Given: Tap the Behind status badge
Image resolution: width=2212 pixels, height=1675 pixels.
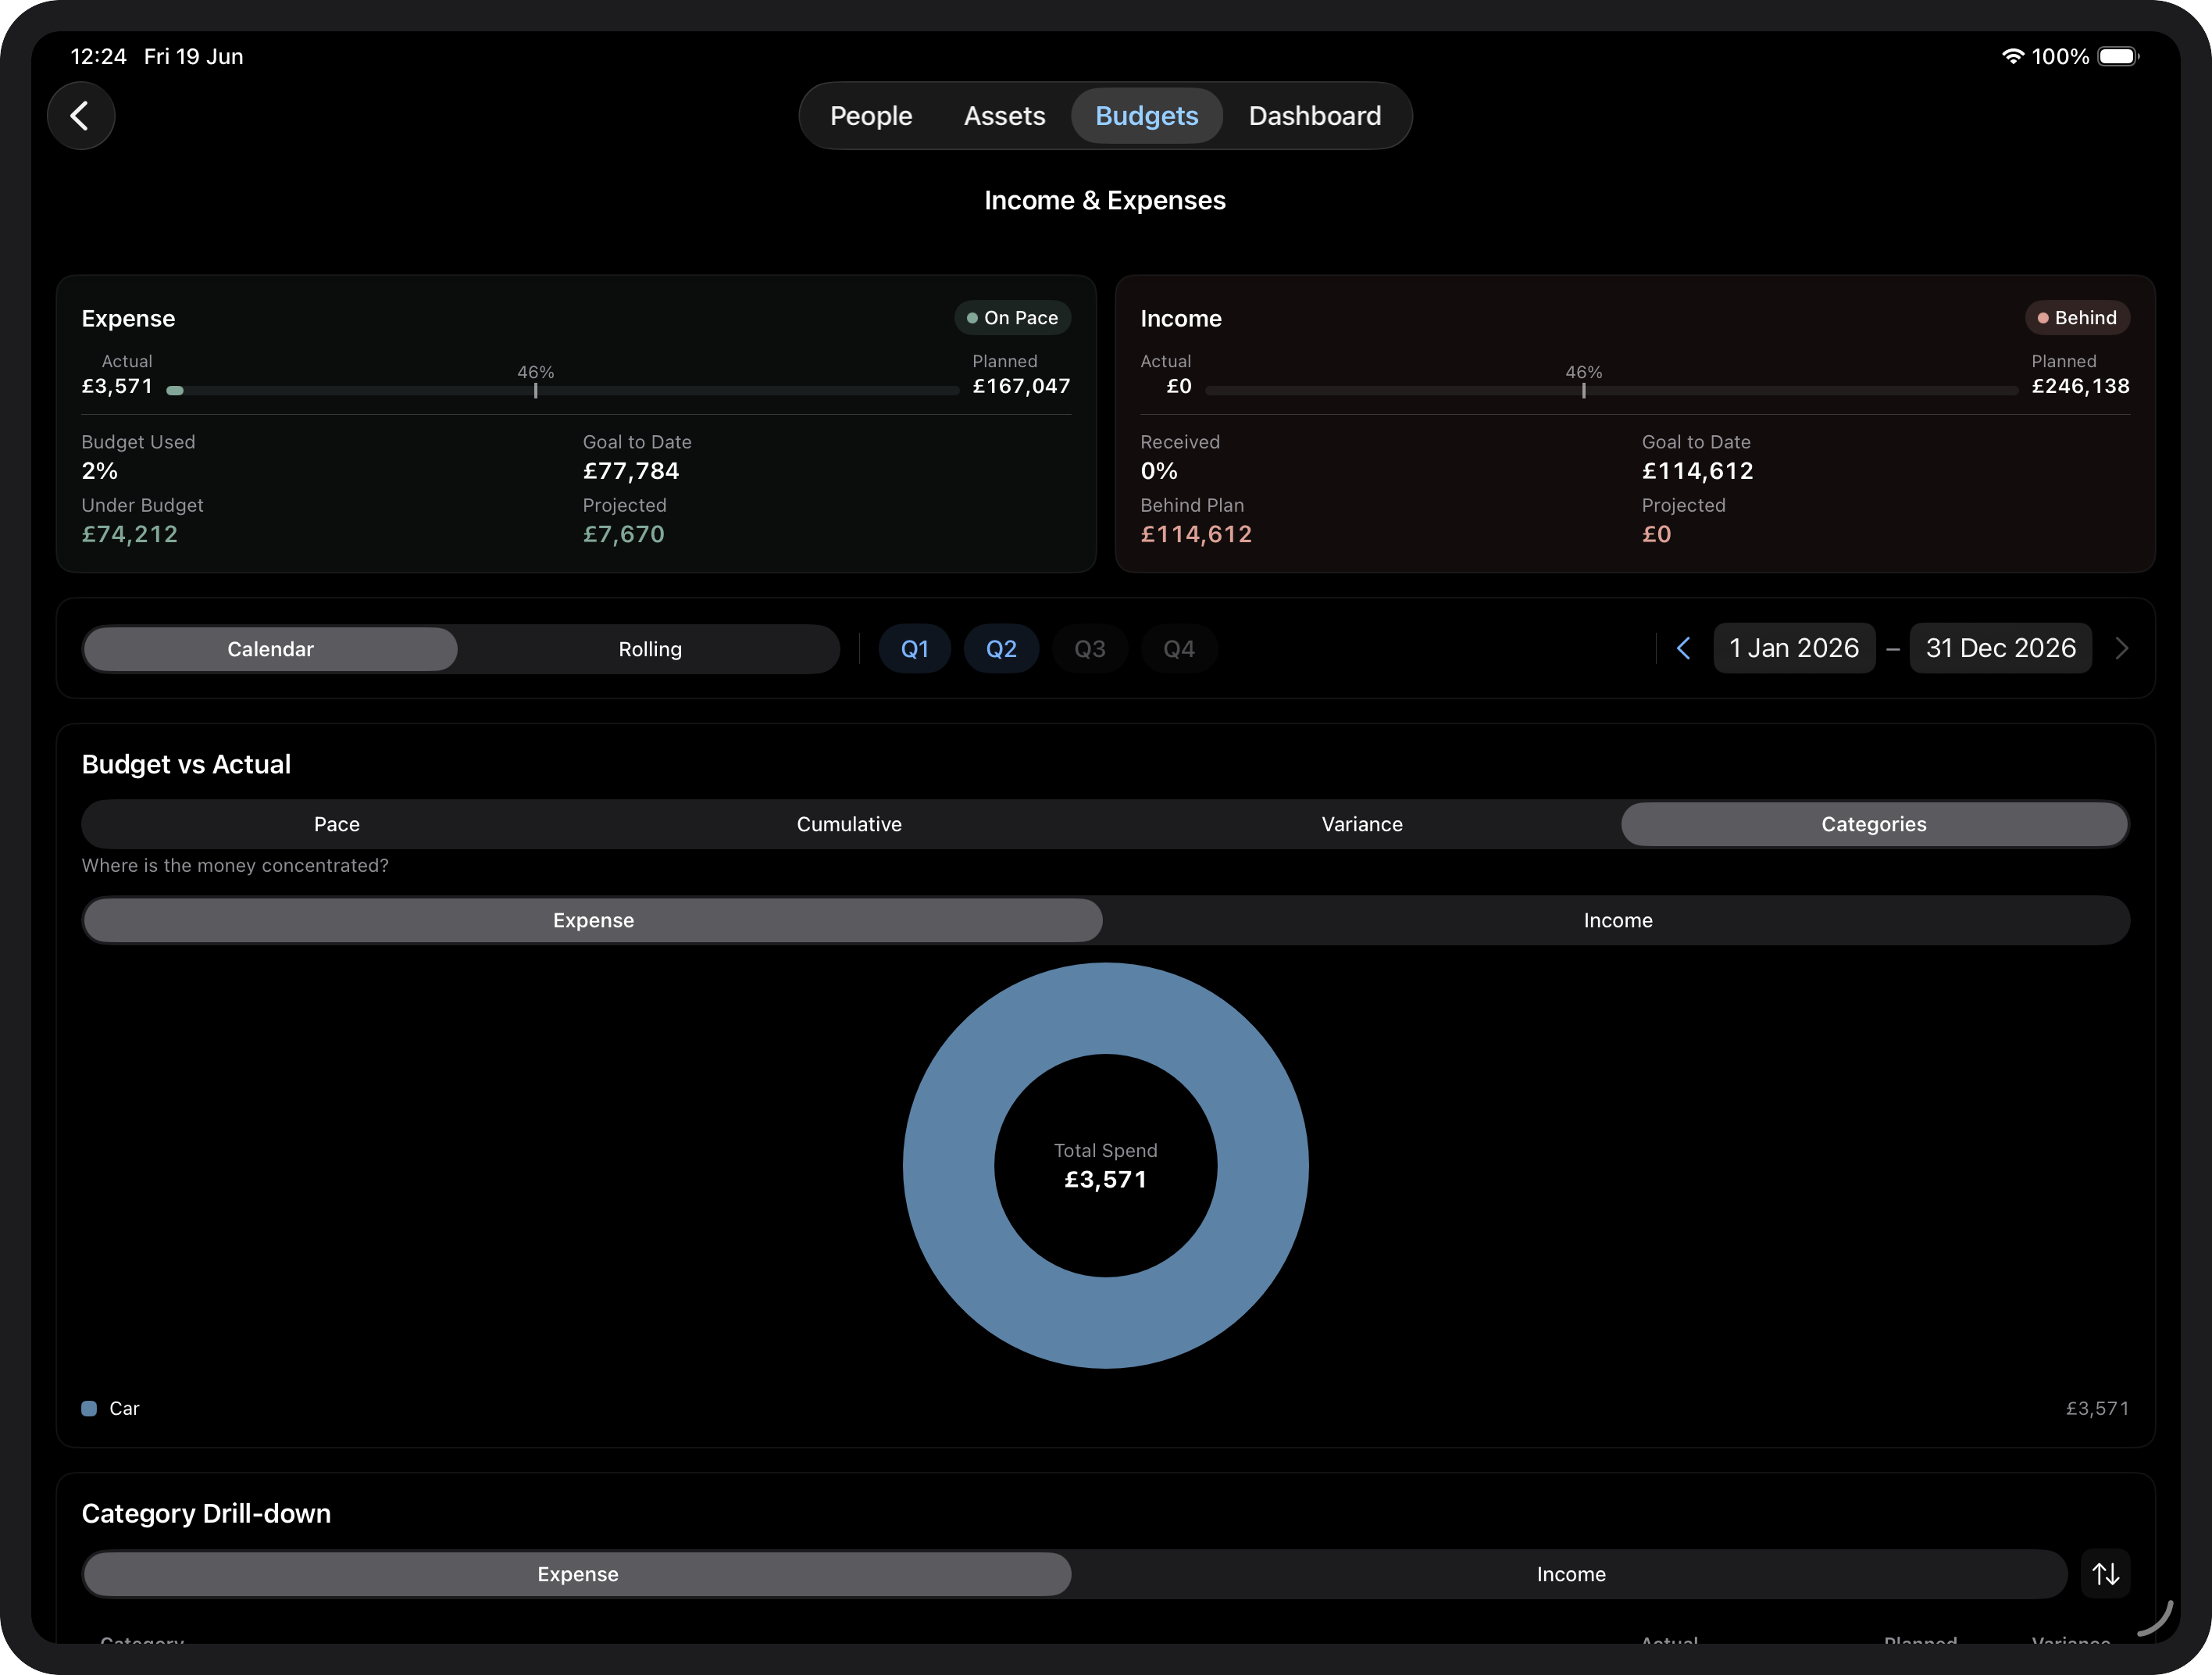Looking at the screenshot, I should [2077, 318].
